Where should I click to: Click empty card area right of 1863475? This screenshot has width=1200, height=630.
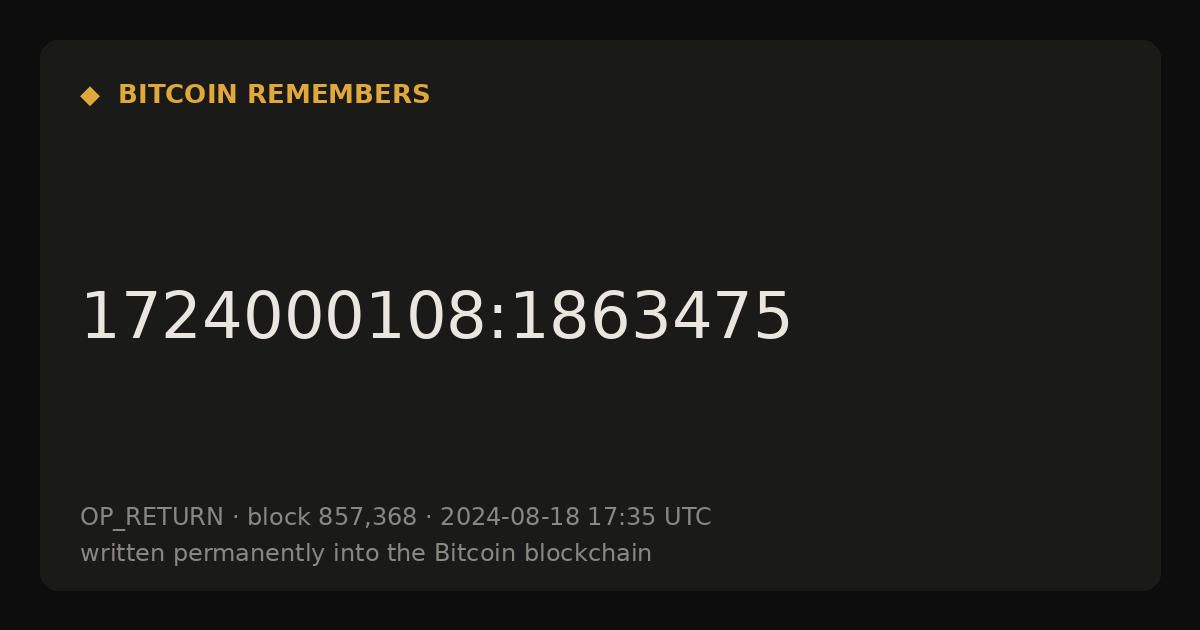coord(975,318)
